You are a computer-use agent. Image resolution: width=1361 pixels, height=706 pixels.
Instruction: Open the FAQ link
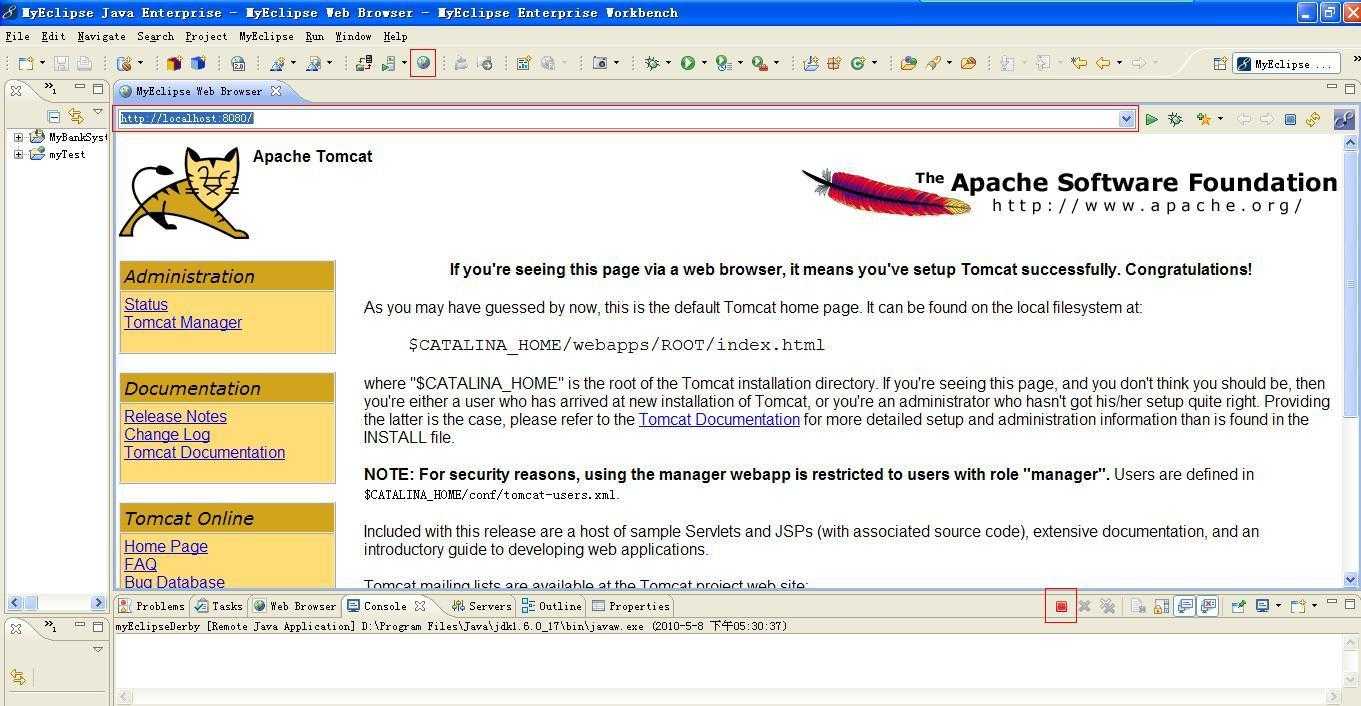[140, 564]
